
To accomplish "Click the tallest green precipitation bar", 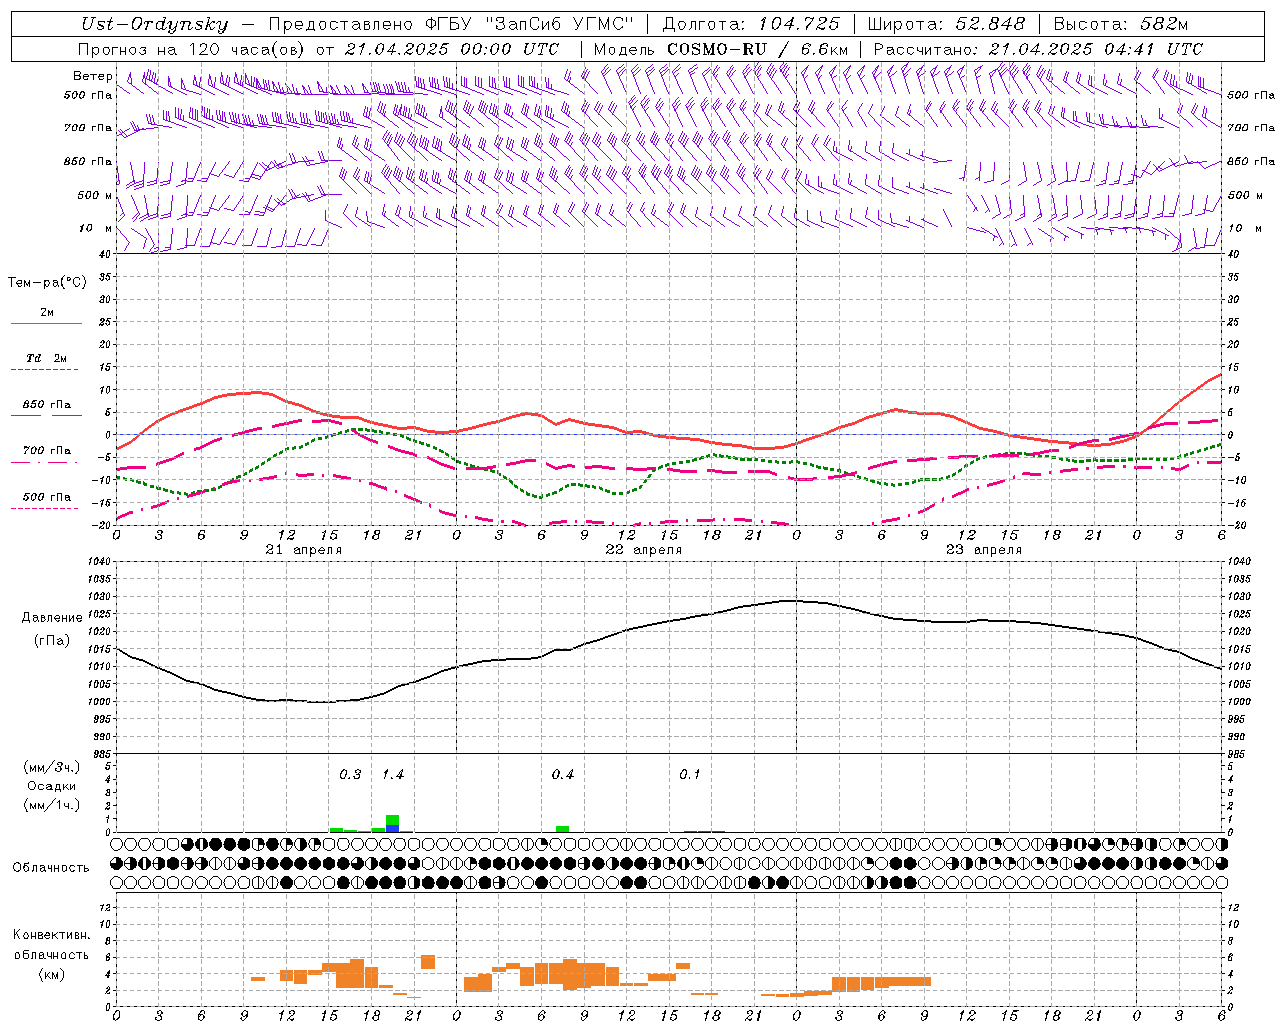I will (393, 820).
